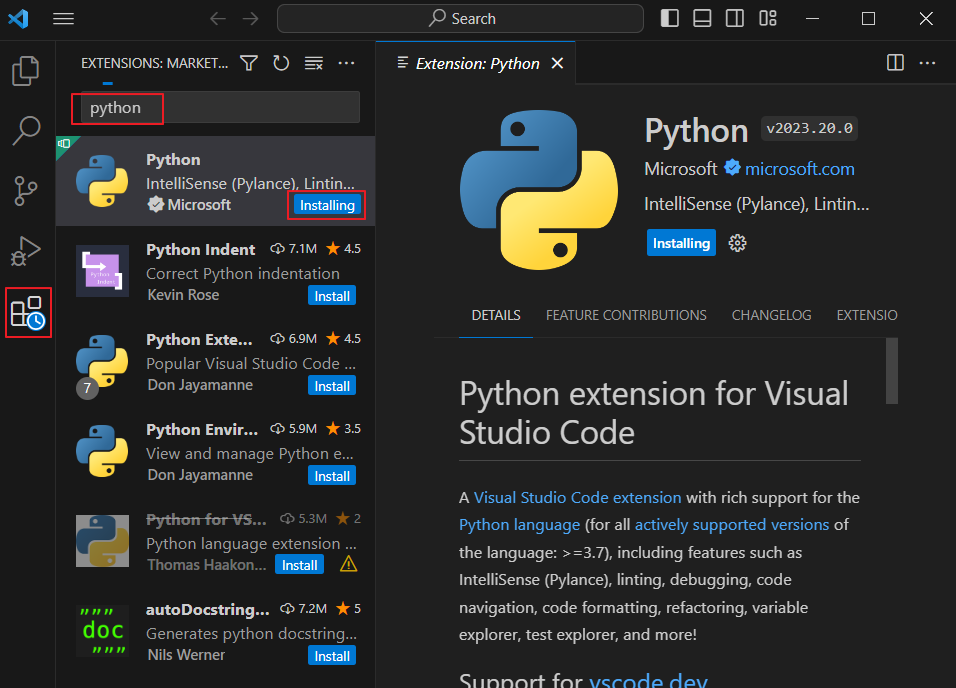
Task: Open the hamburger application menu
Action: tap(63, 19)
